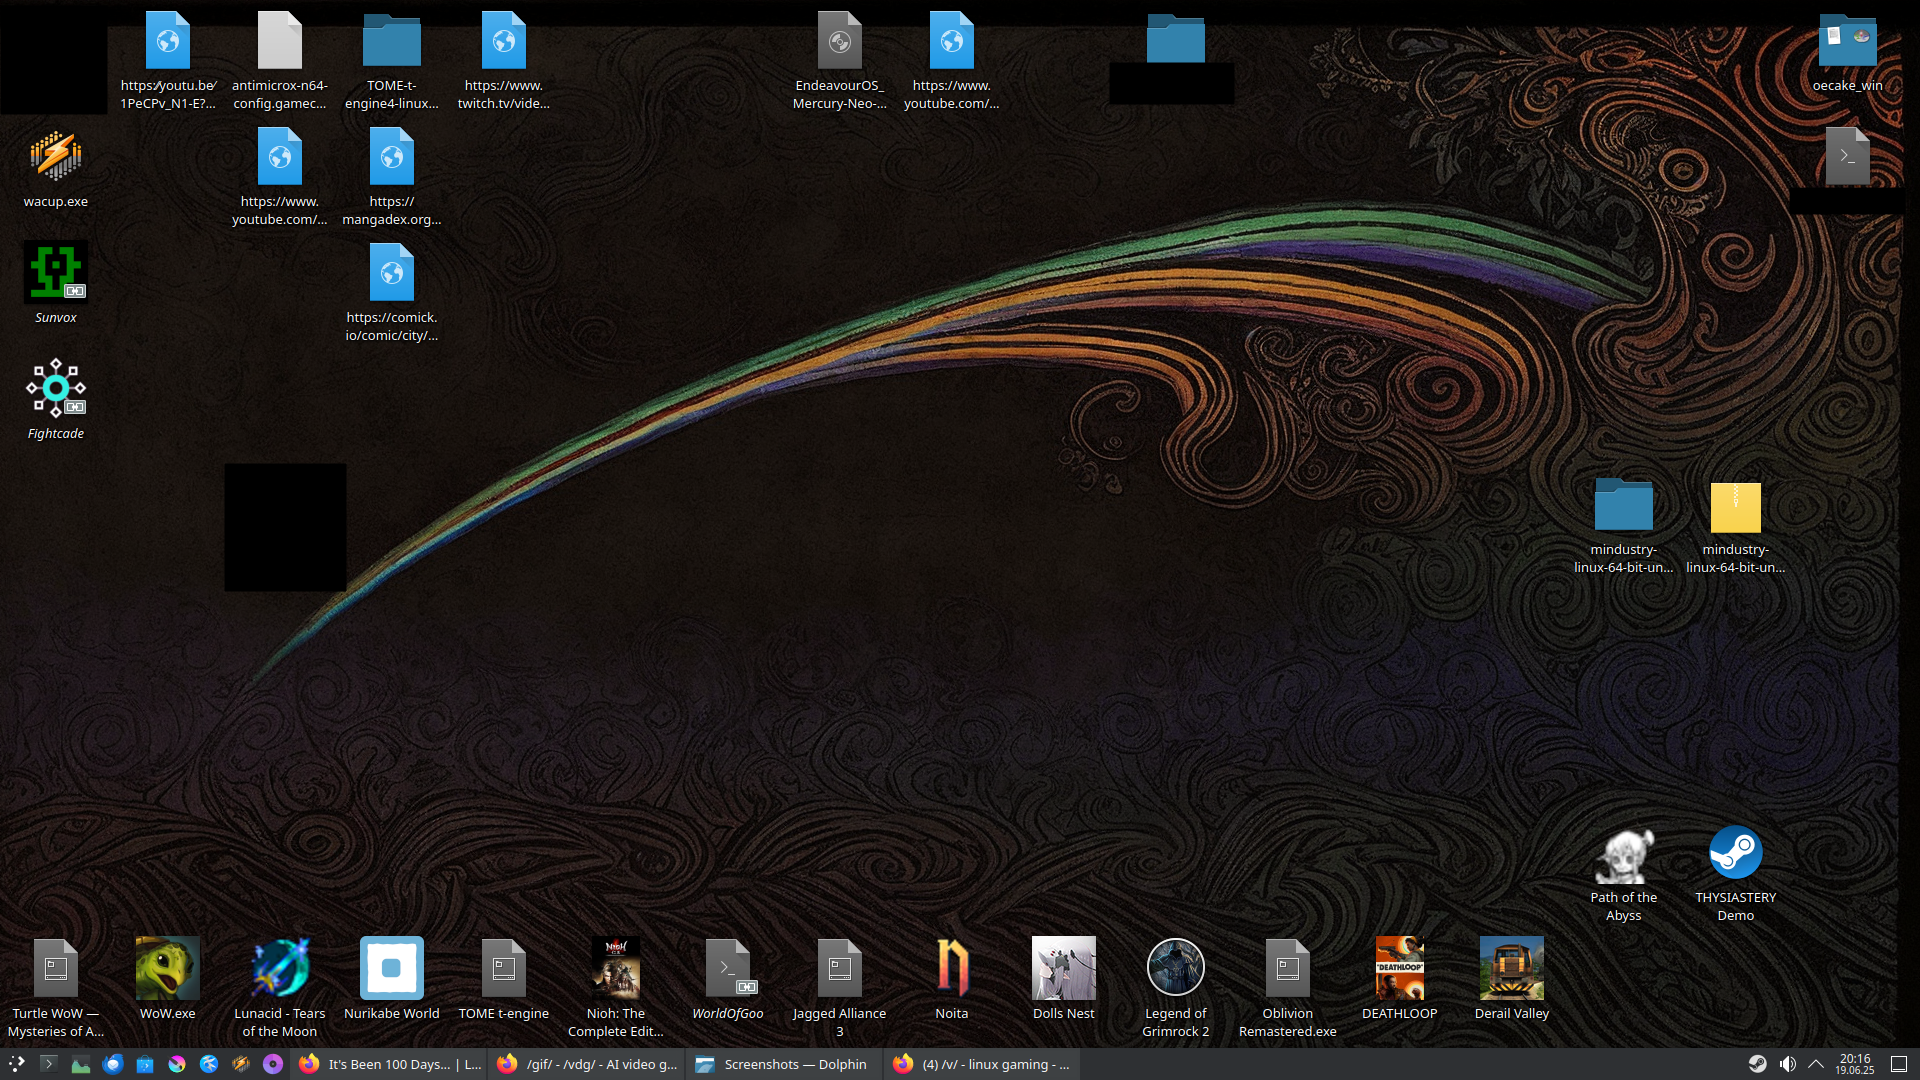Click the purple disc taskbar icon

pos(273,1064)
